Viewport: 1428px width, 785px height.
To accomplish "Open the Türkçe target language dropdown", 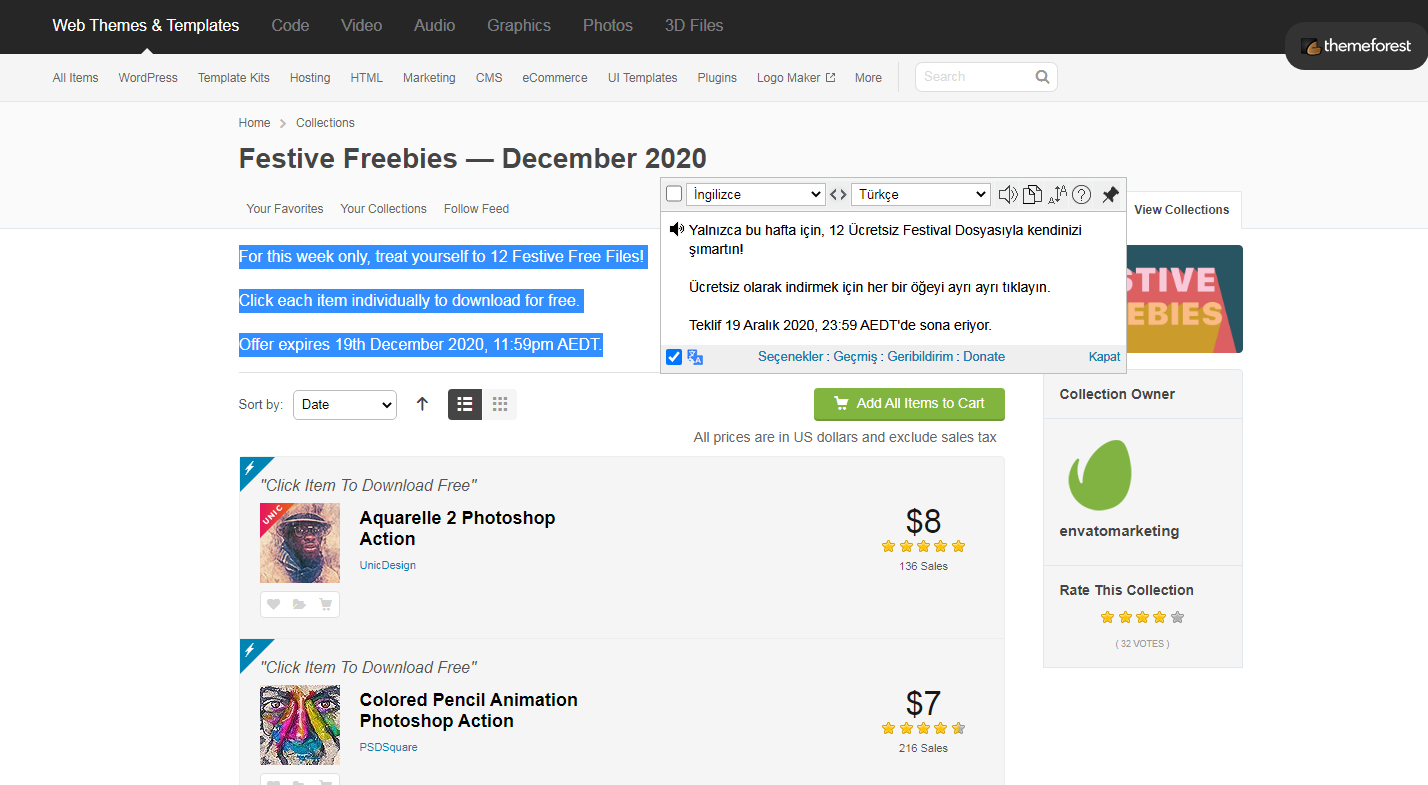I will coord(921,194).
